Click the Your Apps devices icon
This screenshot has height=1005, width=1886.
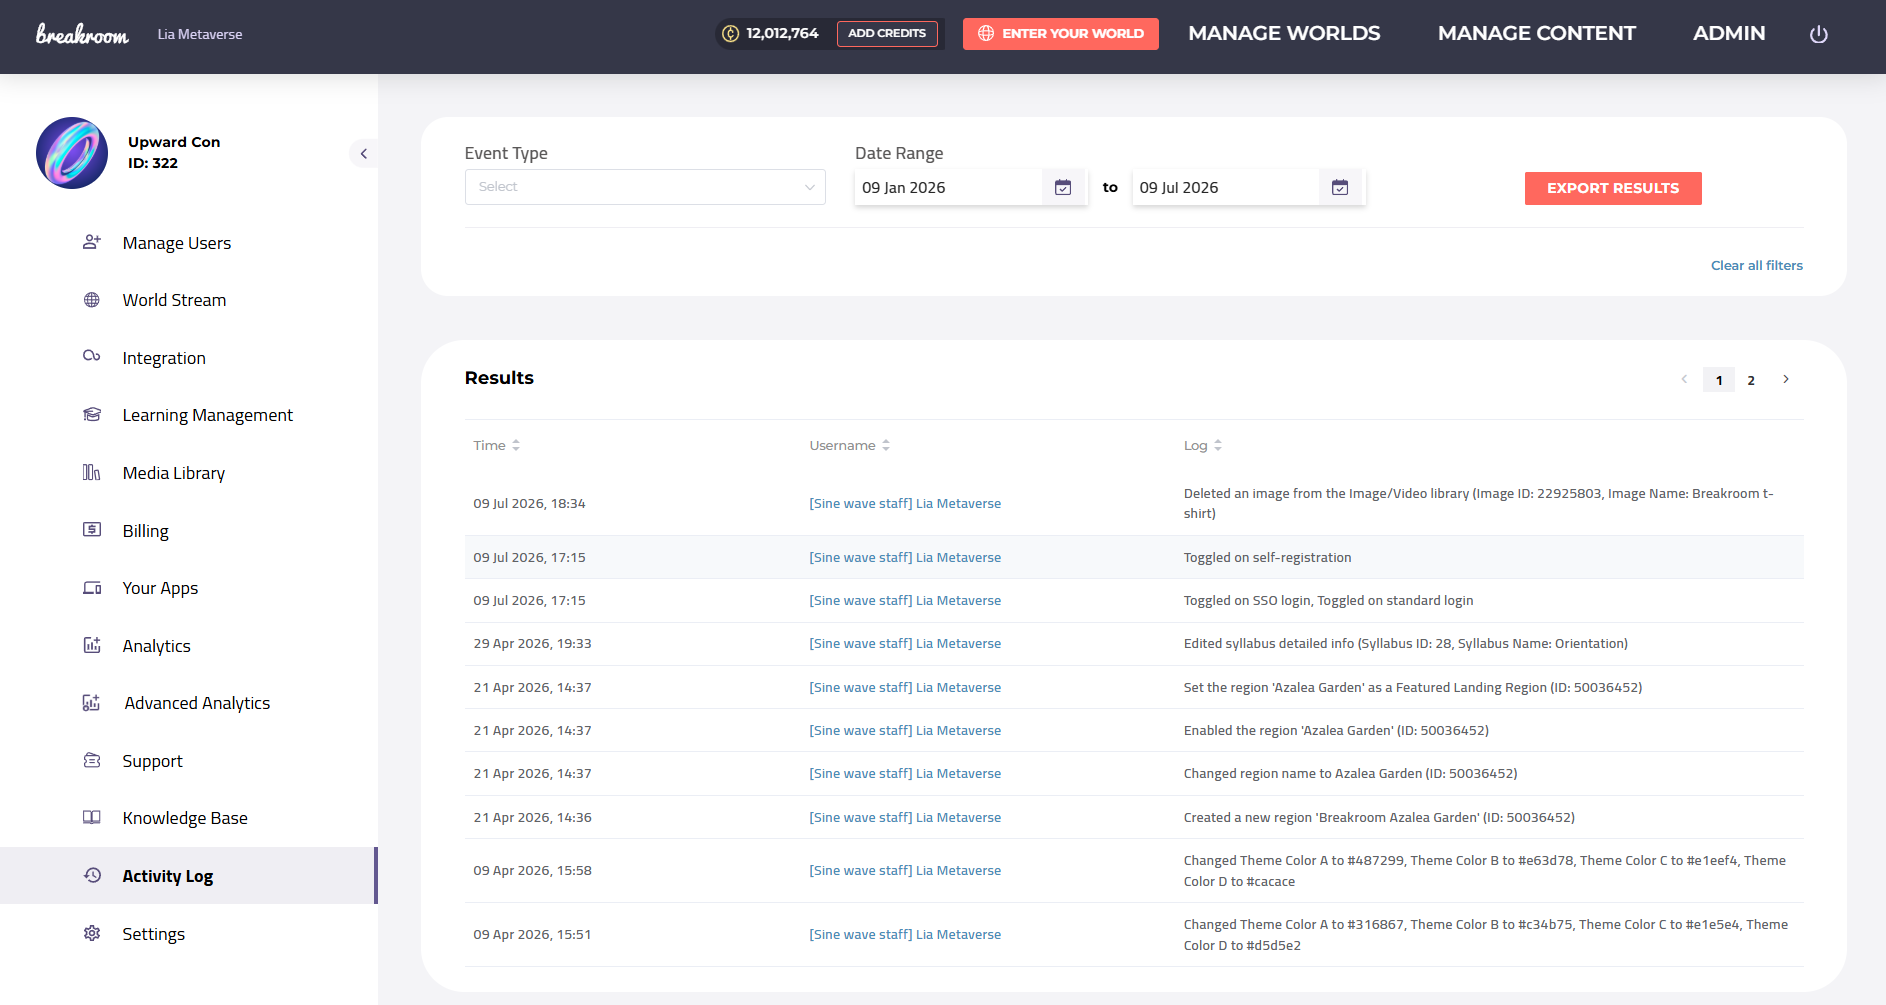92,588
